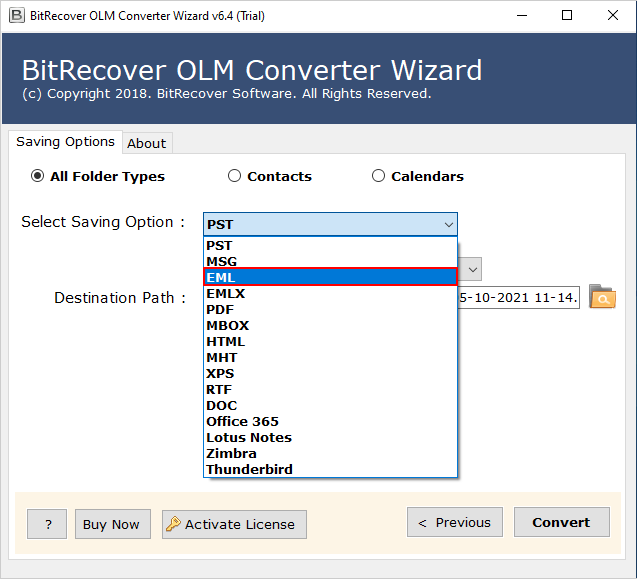
Task: Click the folder browse icon beside Destination Path
Action: pyautogui.click(x=602, y=297)
